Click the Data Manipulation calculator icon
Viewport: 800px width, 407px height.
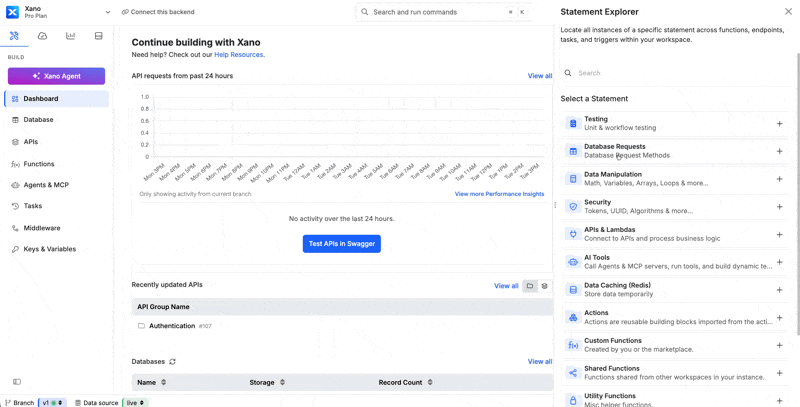coord(573,179)
